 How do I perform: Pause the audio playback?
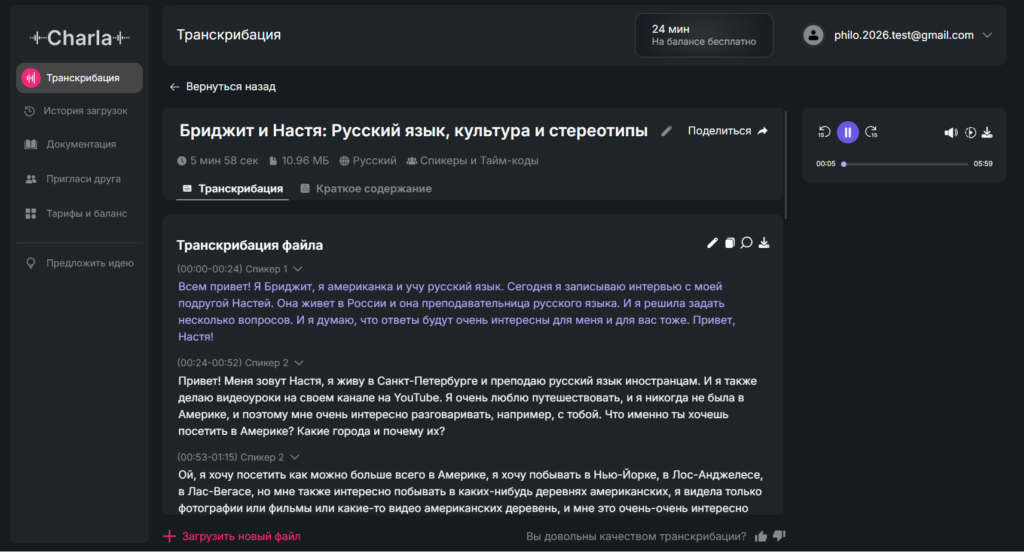(848, 132)
